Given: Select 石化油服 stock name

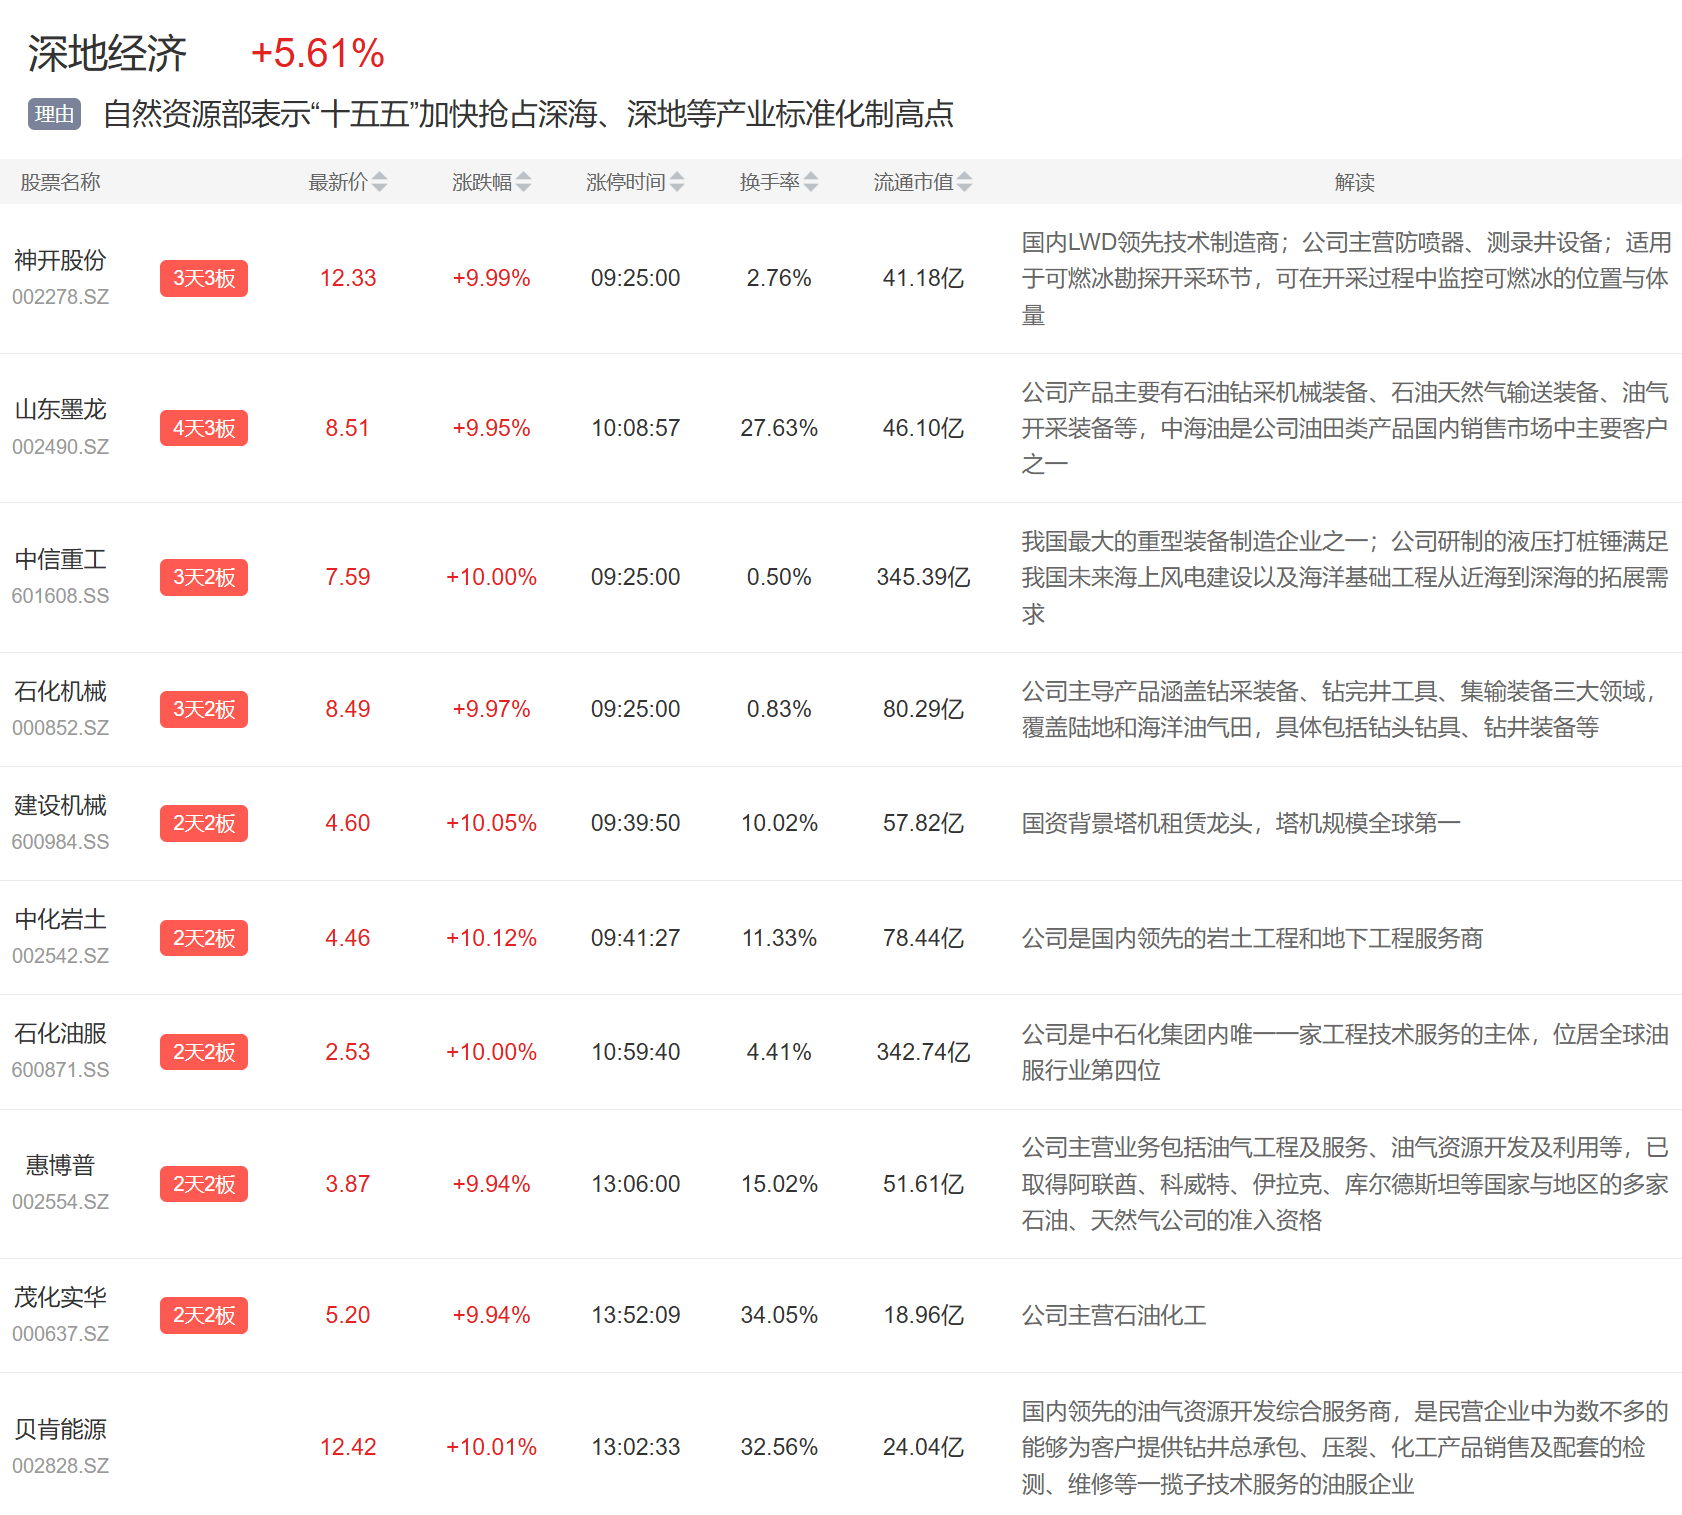Looking at the screenshot, I should click(60, 1034).
